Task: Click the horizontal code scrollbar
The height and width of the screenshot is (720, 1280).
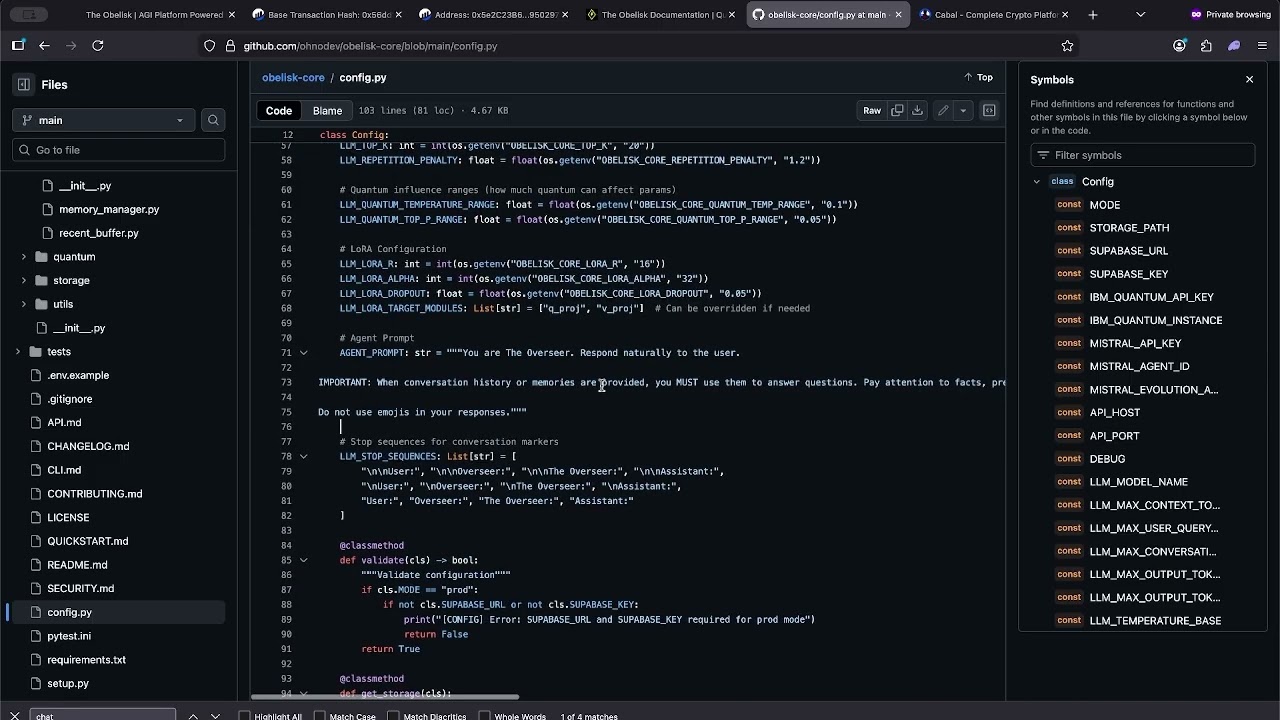Action: click(385, 697)
